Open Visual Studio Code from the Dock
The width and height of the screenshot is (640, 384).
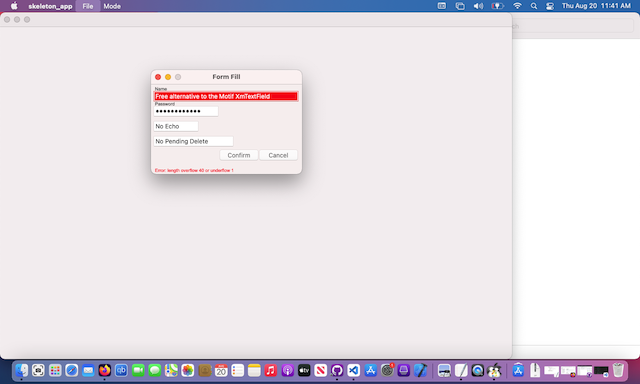pos(354,370)
